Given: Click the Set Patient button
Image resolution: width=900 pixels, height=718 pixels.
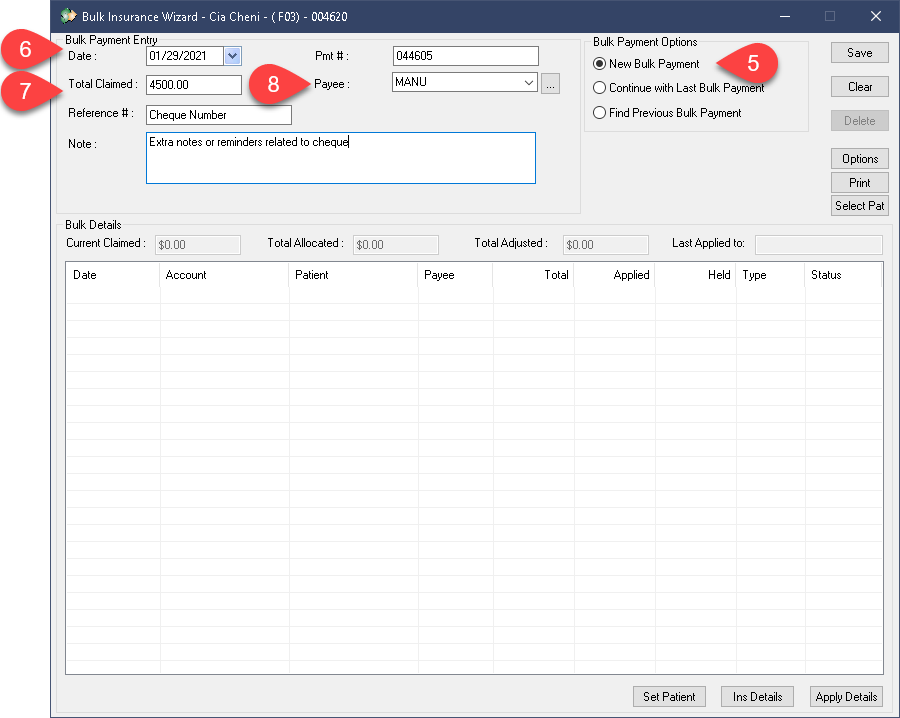Looking at the screenshot, I should click(669, 696).
